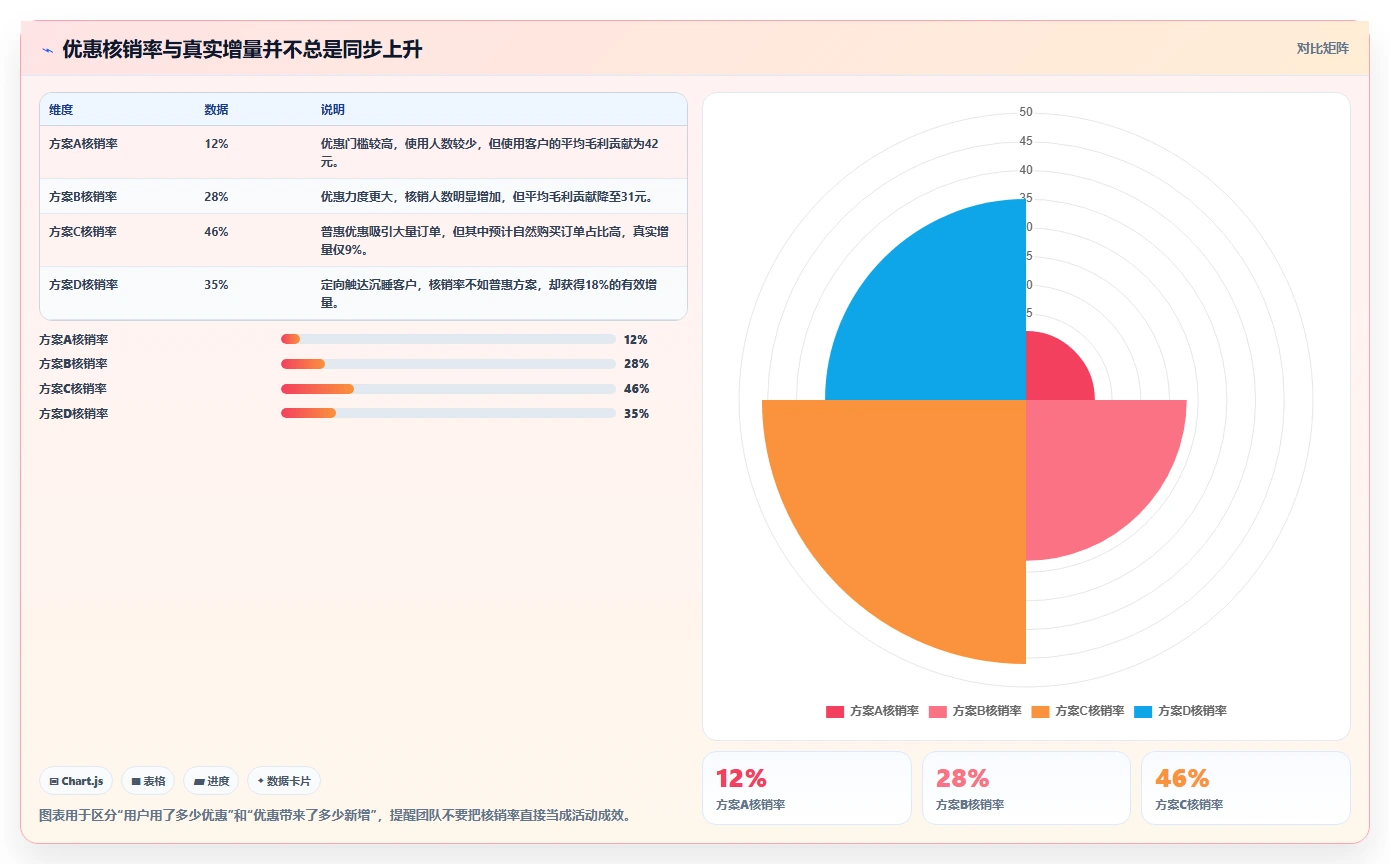
Task: Select the 方案B核销率 table row label
Action: click(x=83, y=197)
